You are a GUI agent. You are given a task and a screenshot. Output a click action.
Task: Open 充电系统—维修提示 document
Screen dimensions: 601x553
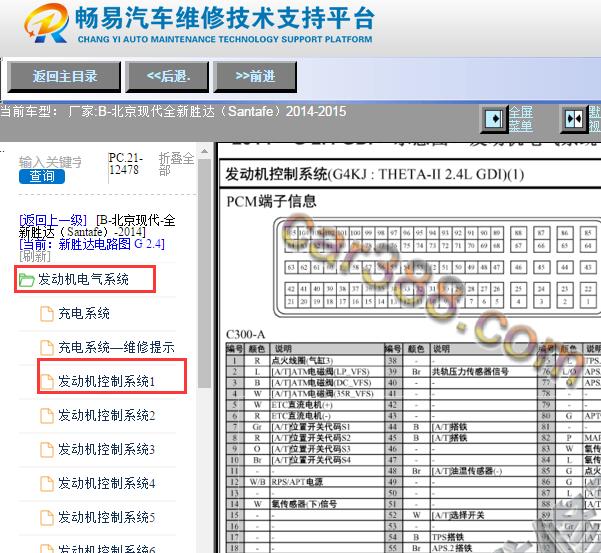click(116, 347)
